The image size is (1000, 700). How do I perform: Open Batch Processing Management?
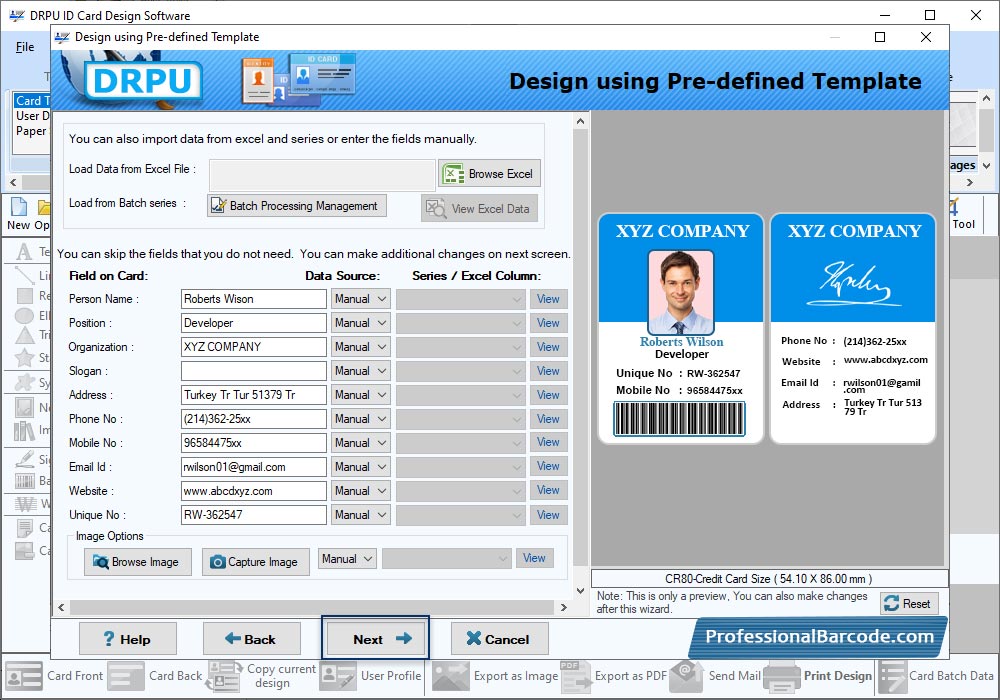click(x=297, y=205)
